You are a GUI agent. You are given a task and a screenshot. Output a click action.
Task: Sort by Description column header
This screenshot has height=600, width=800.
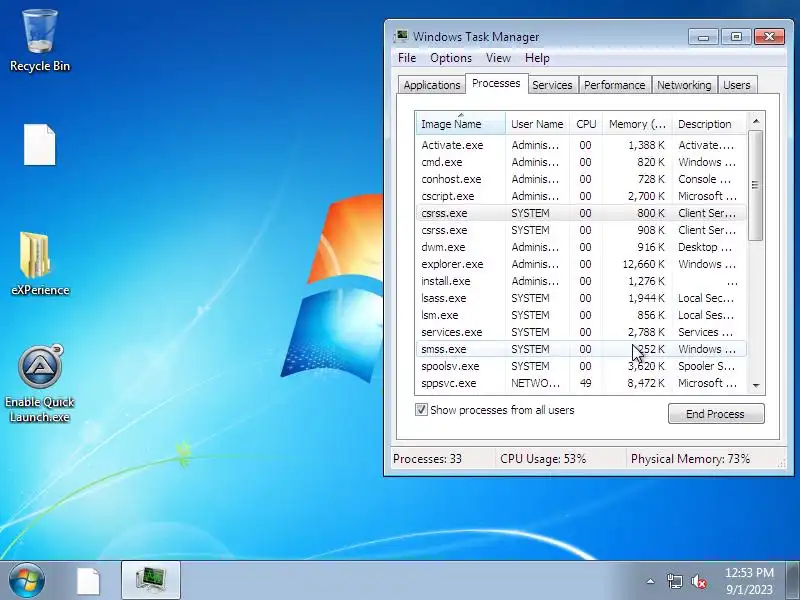click(709, 124)
